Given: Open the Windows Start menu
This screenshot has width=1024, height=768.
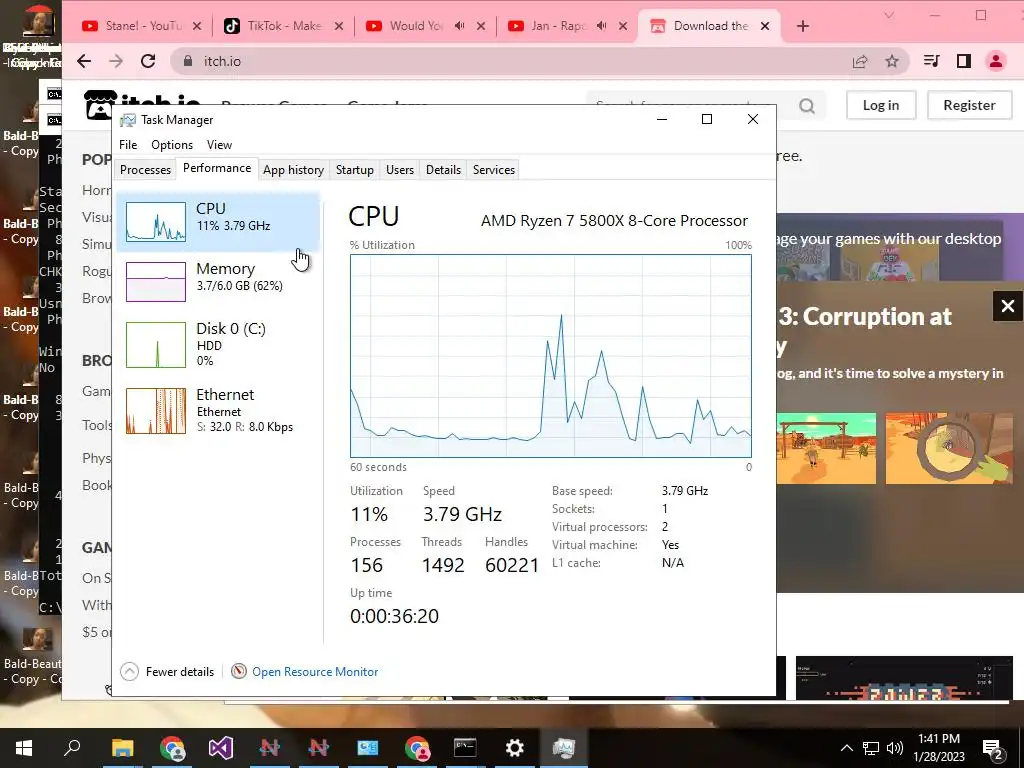Looking at the screenshot, I should (x=24, y=748).
